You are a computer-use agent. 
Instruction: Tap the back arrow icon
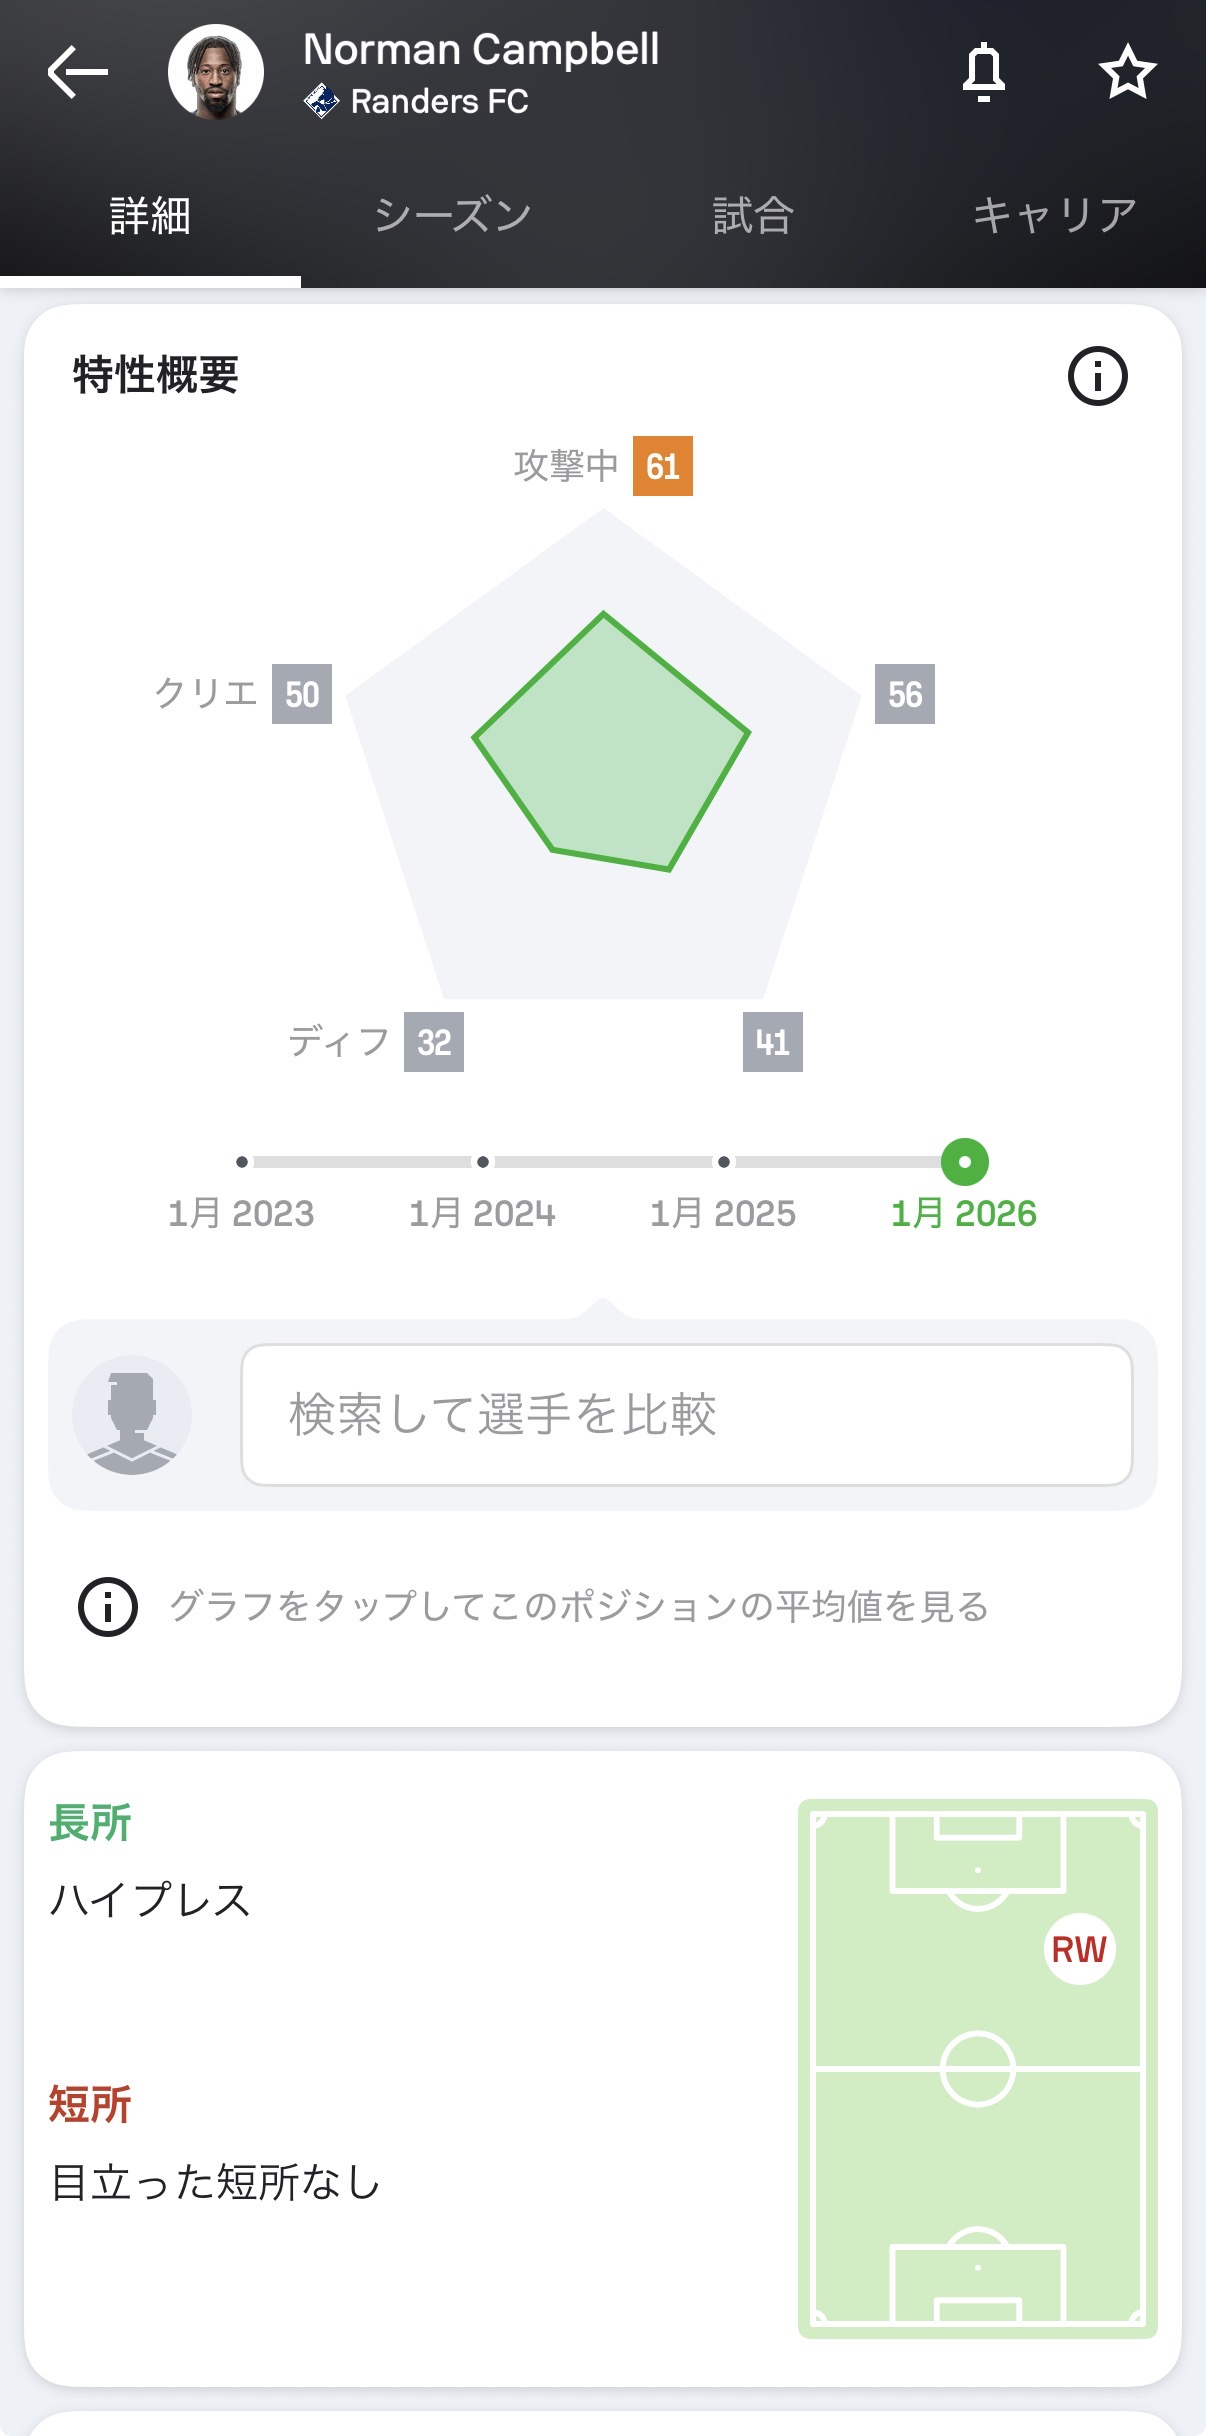[x=77, y=72]
